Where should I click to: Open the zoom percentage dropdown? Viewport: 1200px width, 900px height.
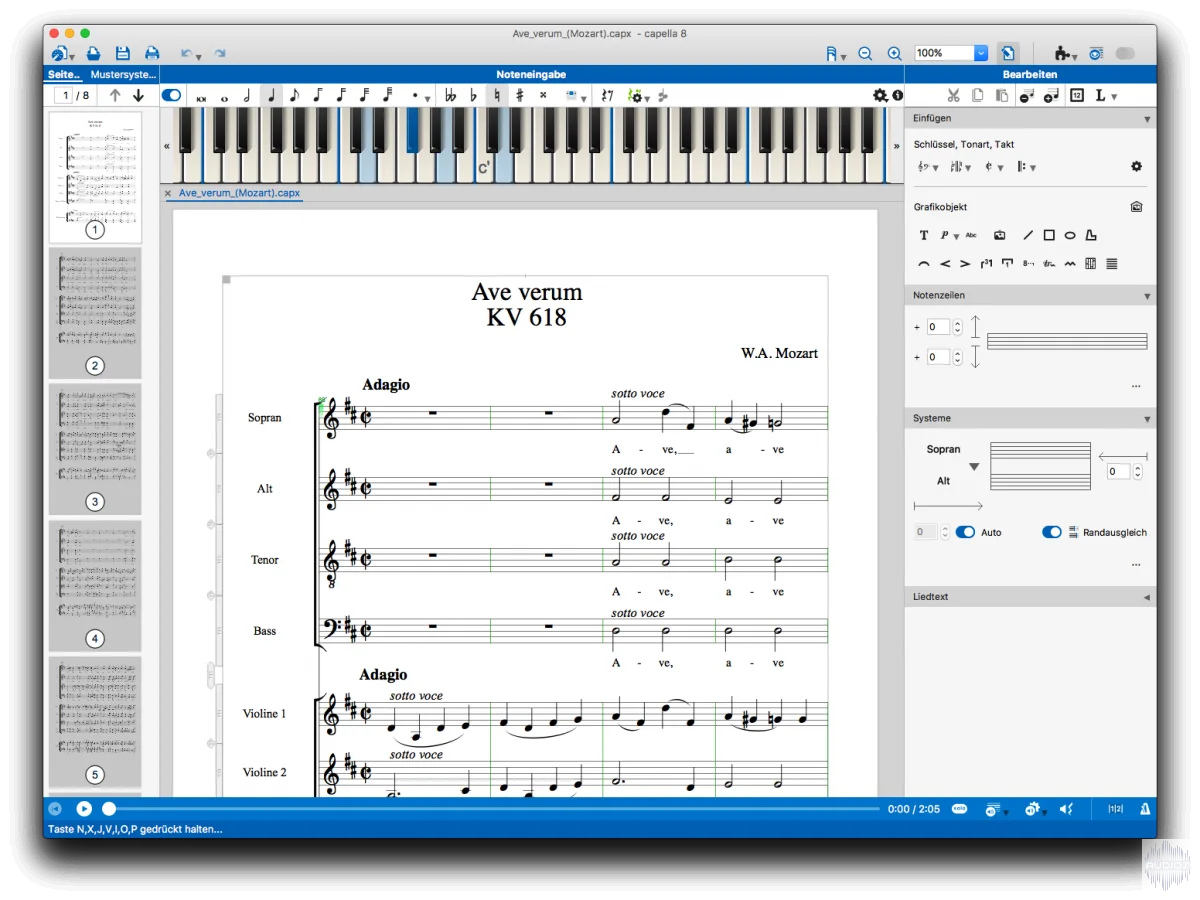(x=981, y=53)
